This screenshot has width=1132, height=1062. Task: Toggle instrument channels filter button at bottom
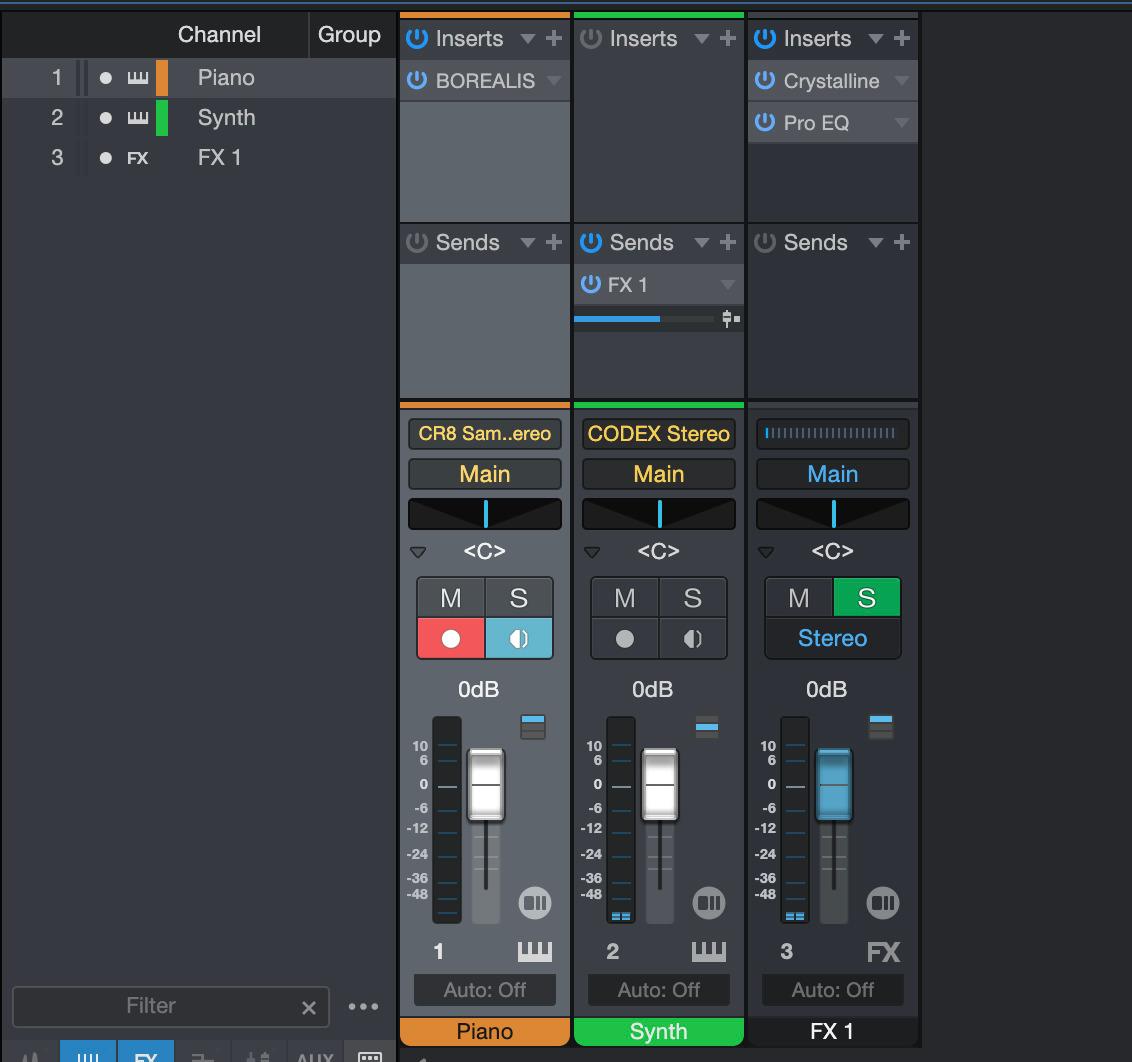(x=88, y=1051)
